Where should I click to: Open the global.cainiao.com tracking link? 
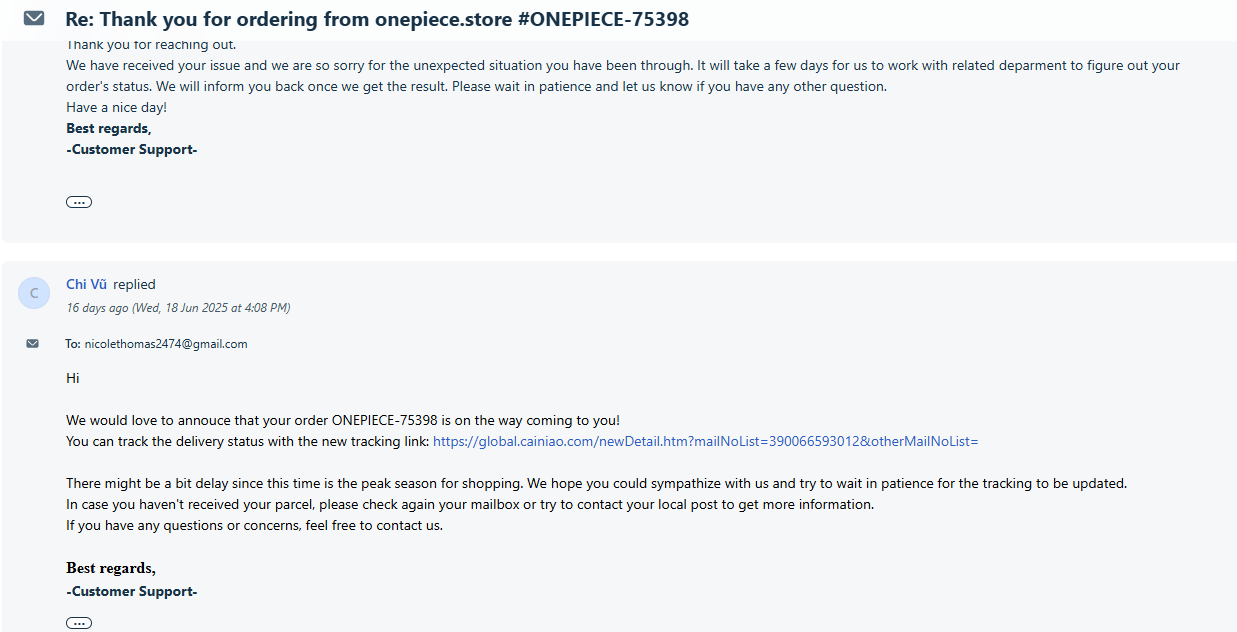point(705,441)
